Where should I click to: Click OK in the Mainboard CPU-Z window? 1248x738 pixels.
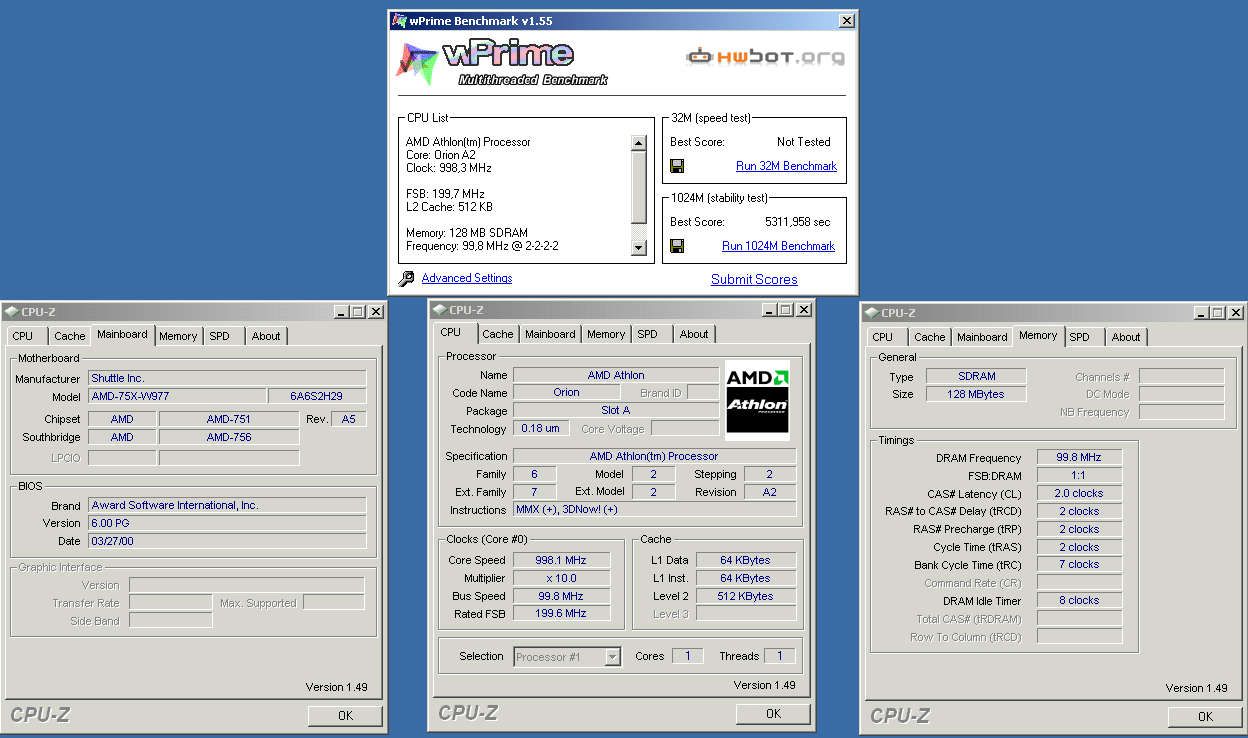pyautogui.click(x=345, y=716)
